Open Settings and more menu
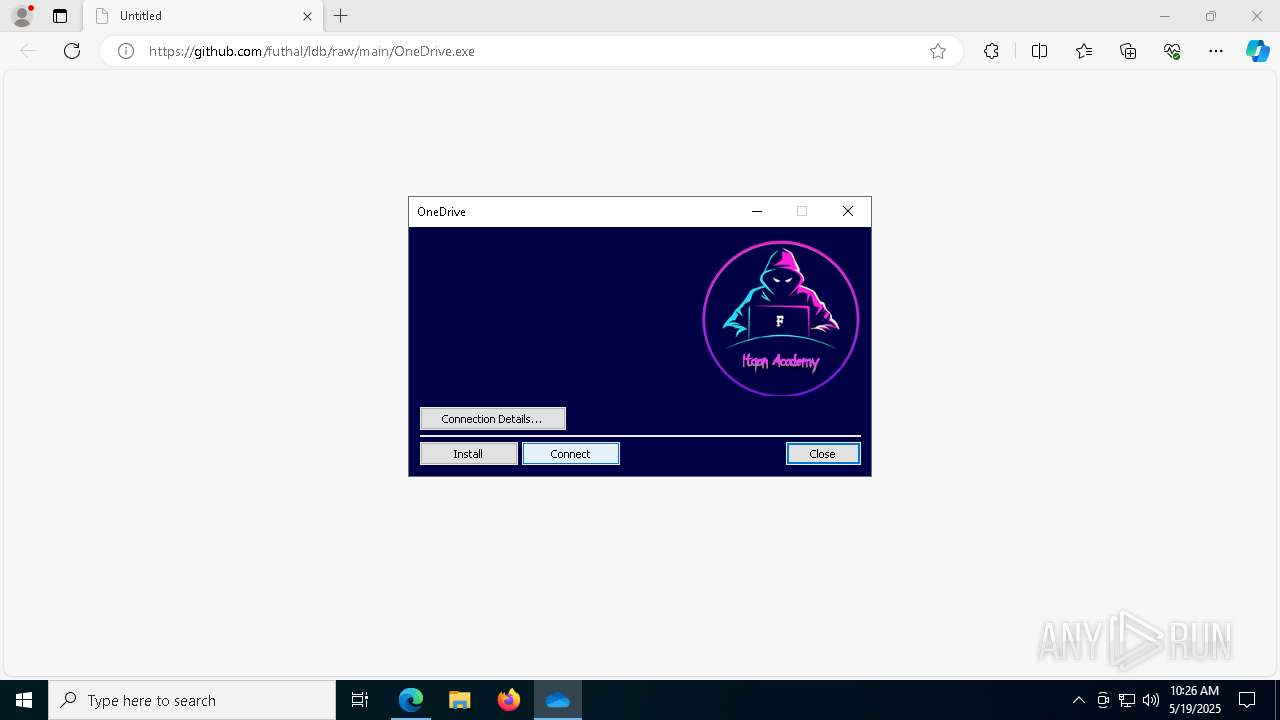 coord(1216,51)
